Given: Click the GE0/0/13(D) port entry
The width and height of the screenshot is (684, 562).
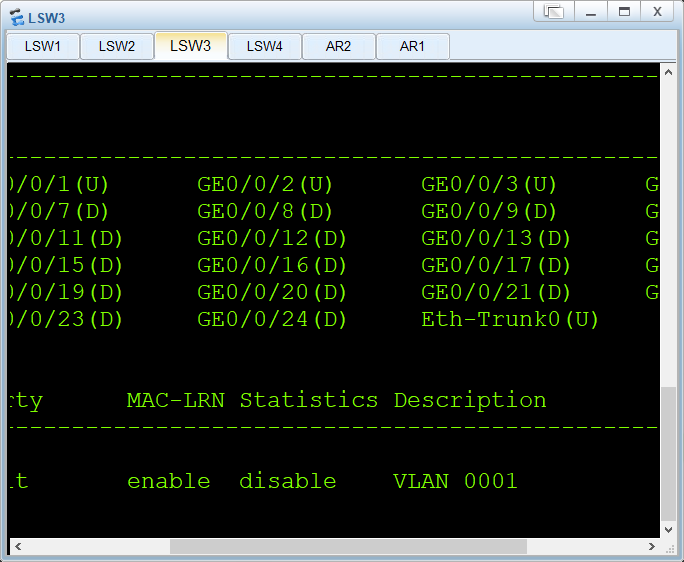Looking at the screenshot, I should pyautogui.click(x=496, y=239).
